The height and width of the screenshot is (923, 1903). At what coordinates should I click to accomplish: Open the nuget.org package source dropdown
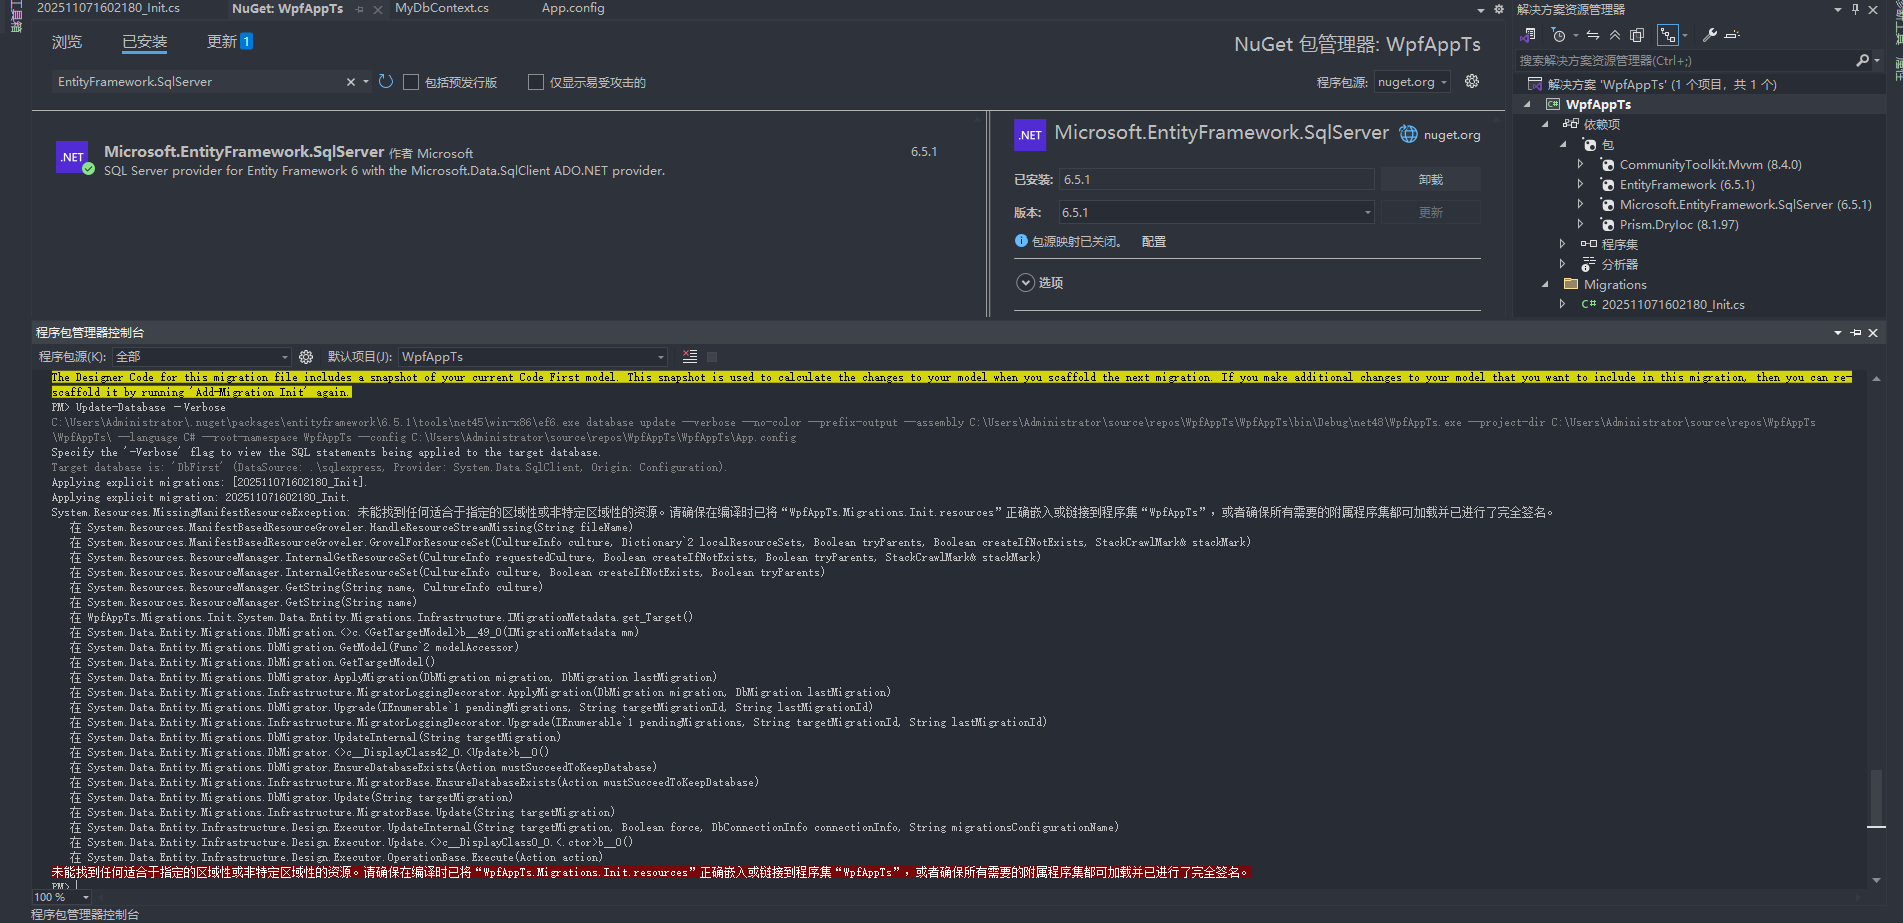coord(1412,82)
